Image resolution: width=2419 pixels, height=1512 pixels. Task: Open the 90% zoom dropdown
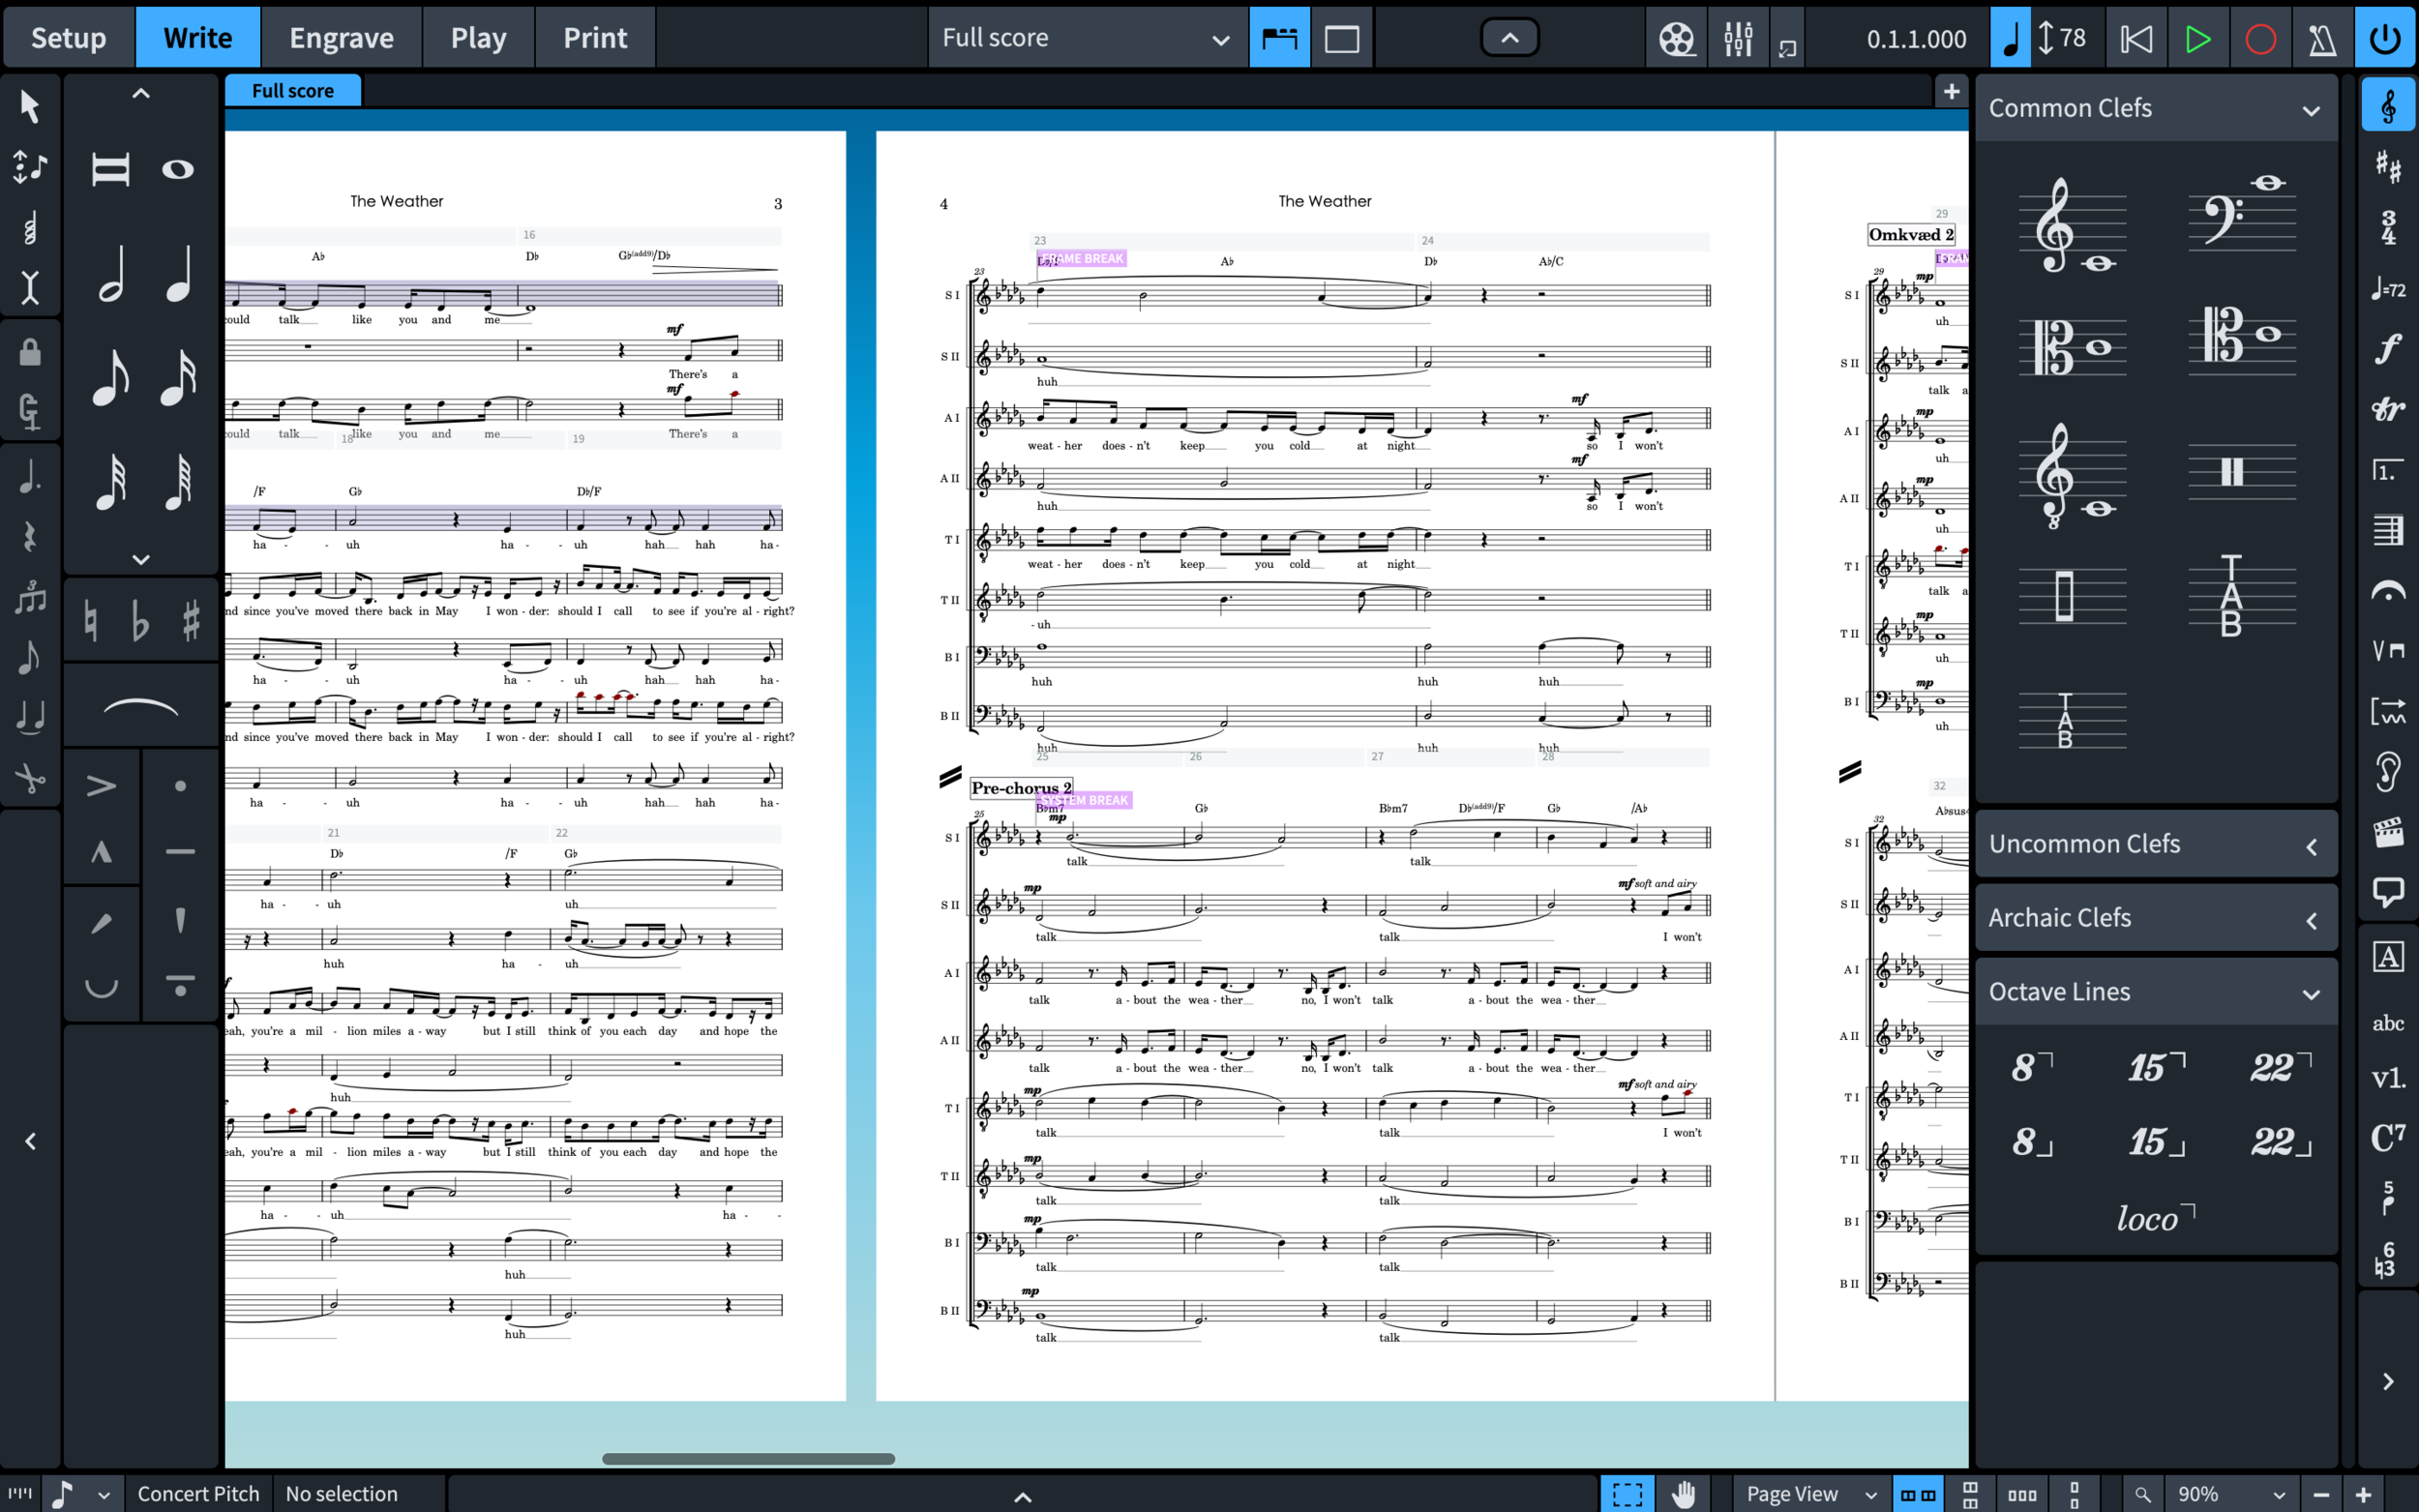pyautogui.click(x=2231, y=1494)
